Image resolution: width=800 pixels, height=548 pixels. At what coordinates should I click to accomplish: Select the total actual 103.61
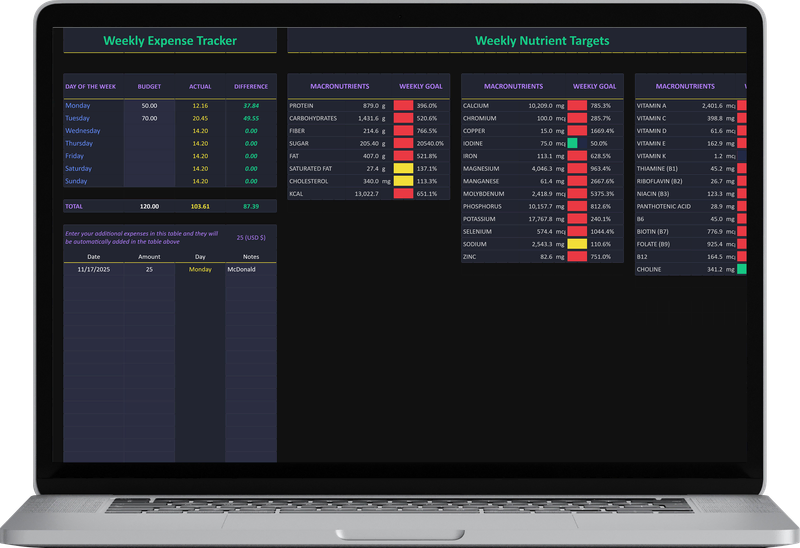[x=200, y=207]
